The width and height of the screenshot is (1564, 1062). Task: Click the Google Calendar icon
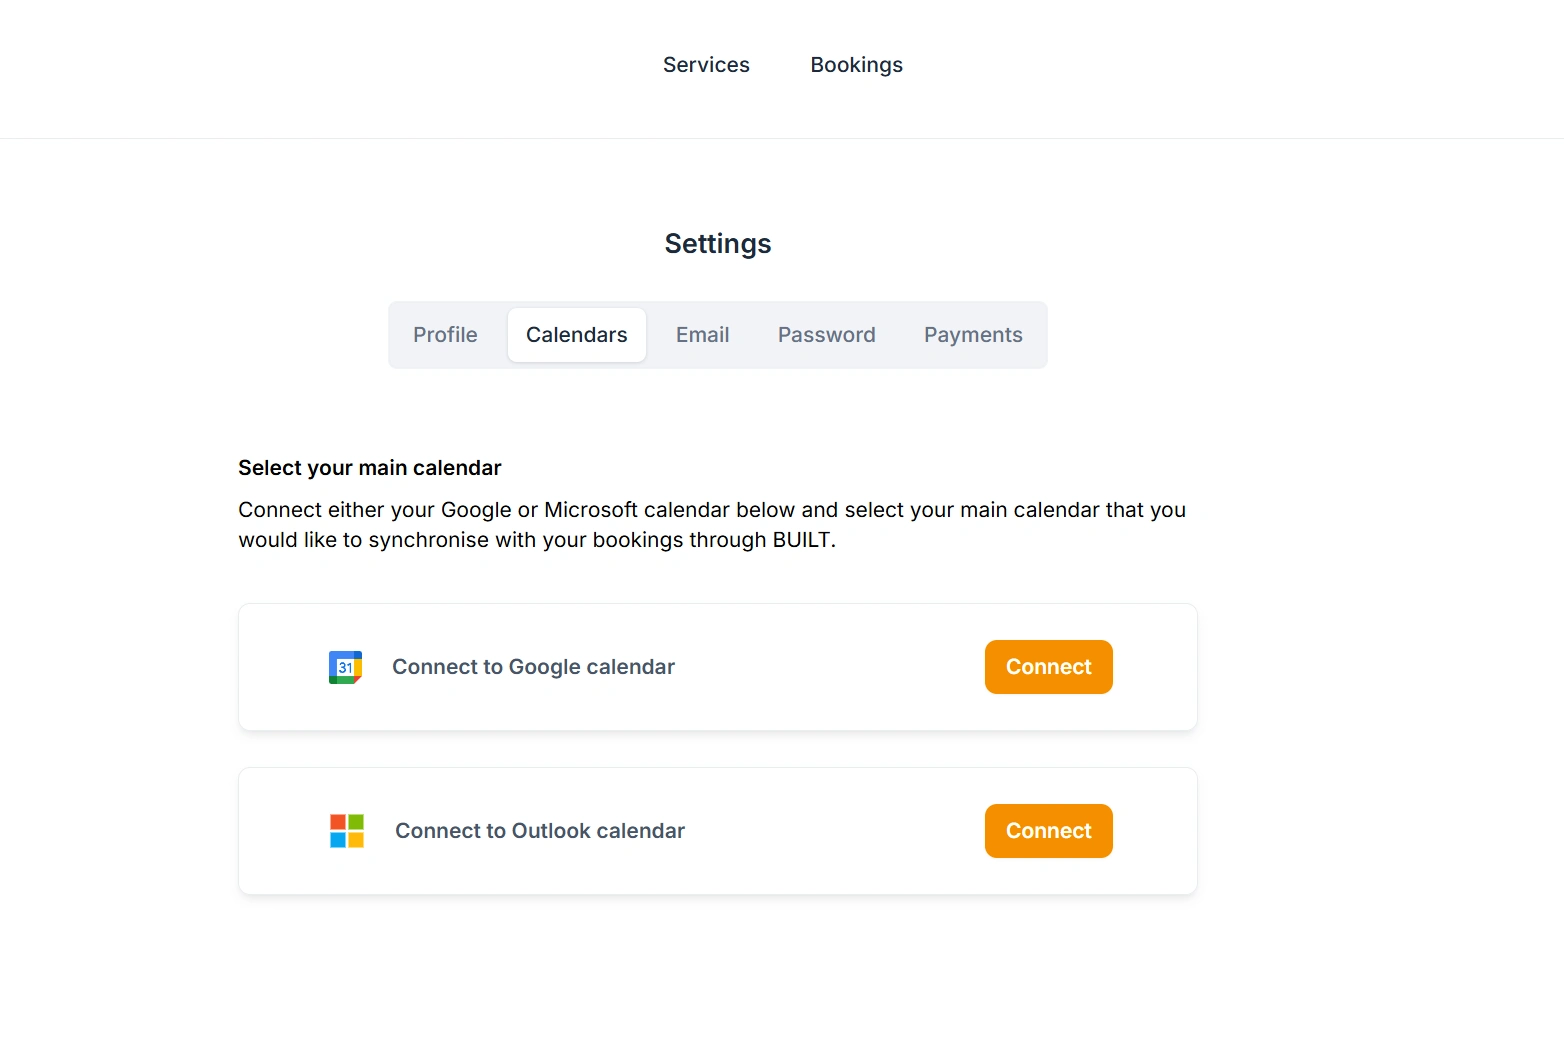(x=345, y=667)
